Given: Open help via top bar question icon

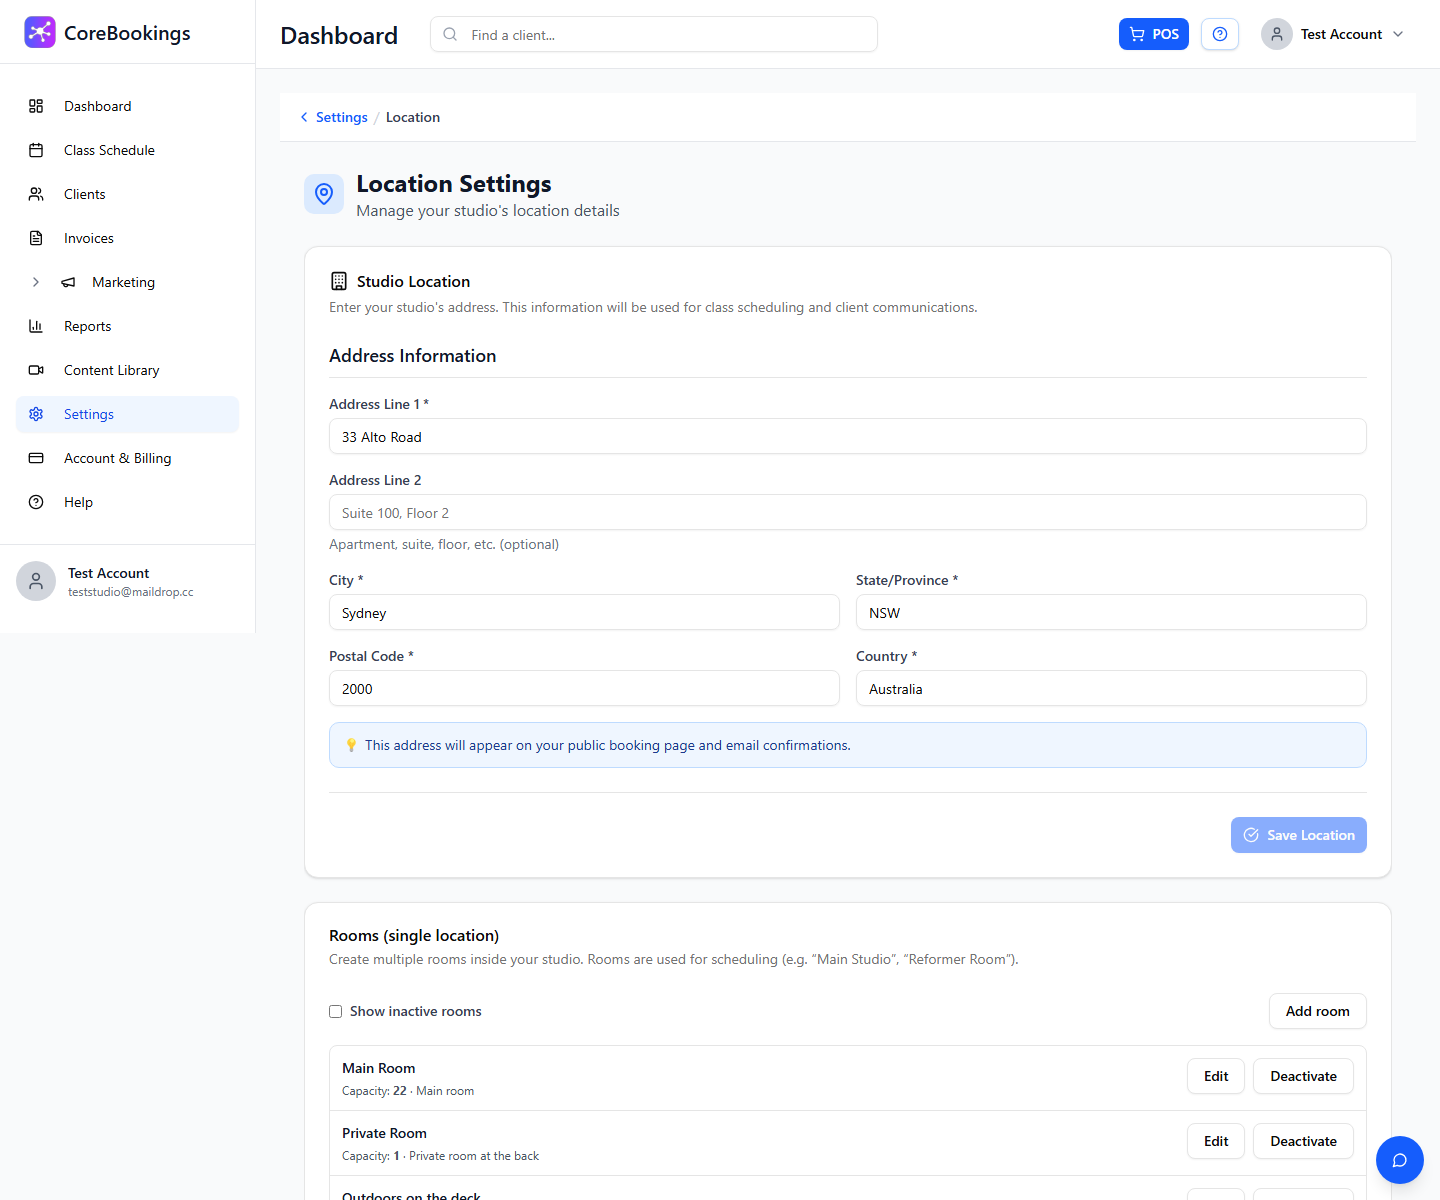Looking at the screenshot, I should [1220, 34].
